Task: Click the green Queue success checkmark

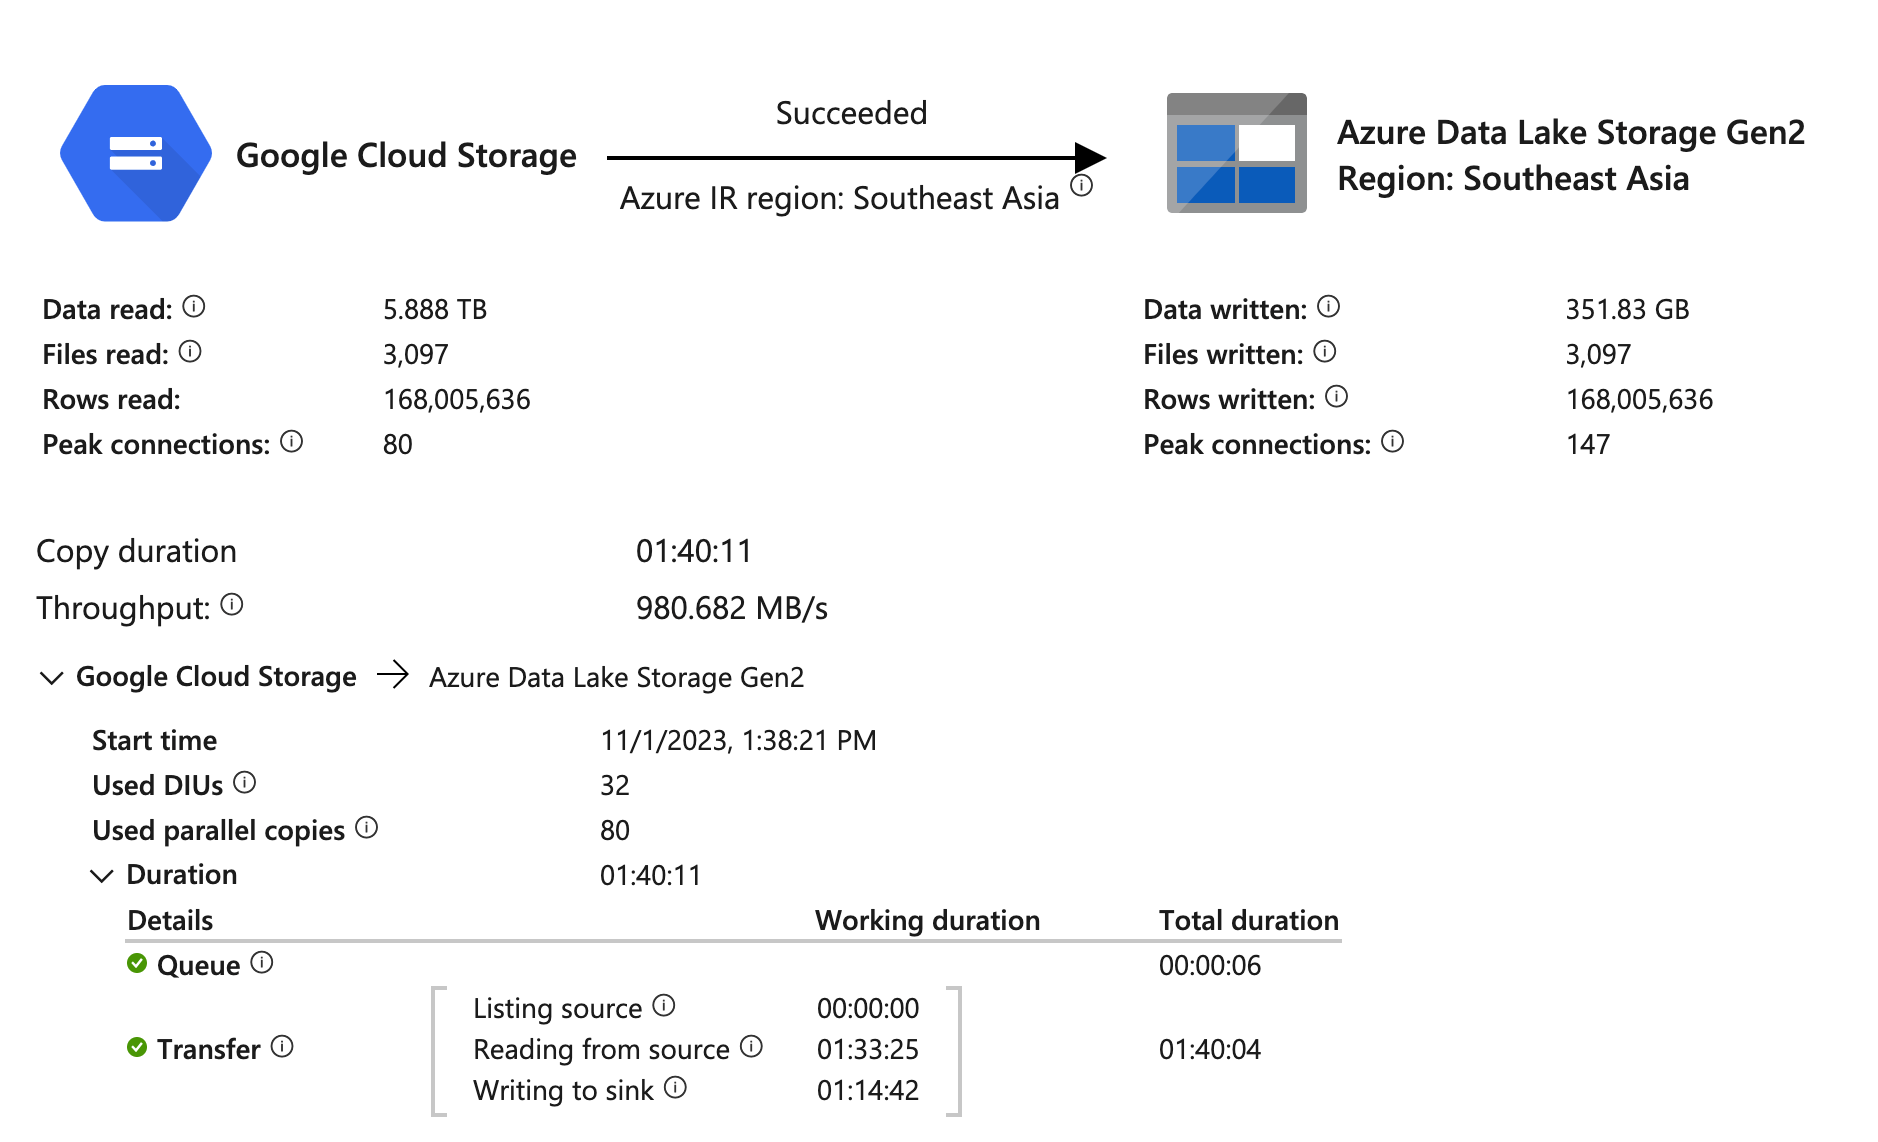Action: [x=137, y=964]
